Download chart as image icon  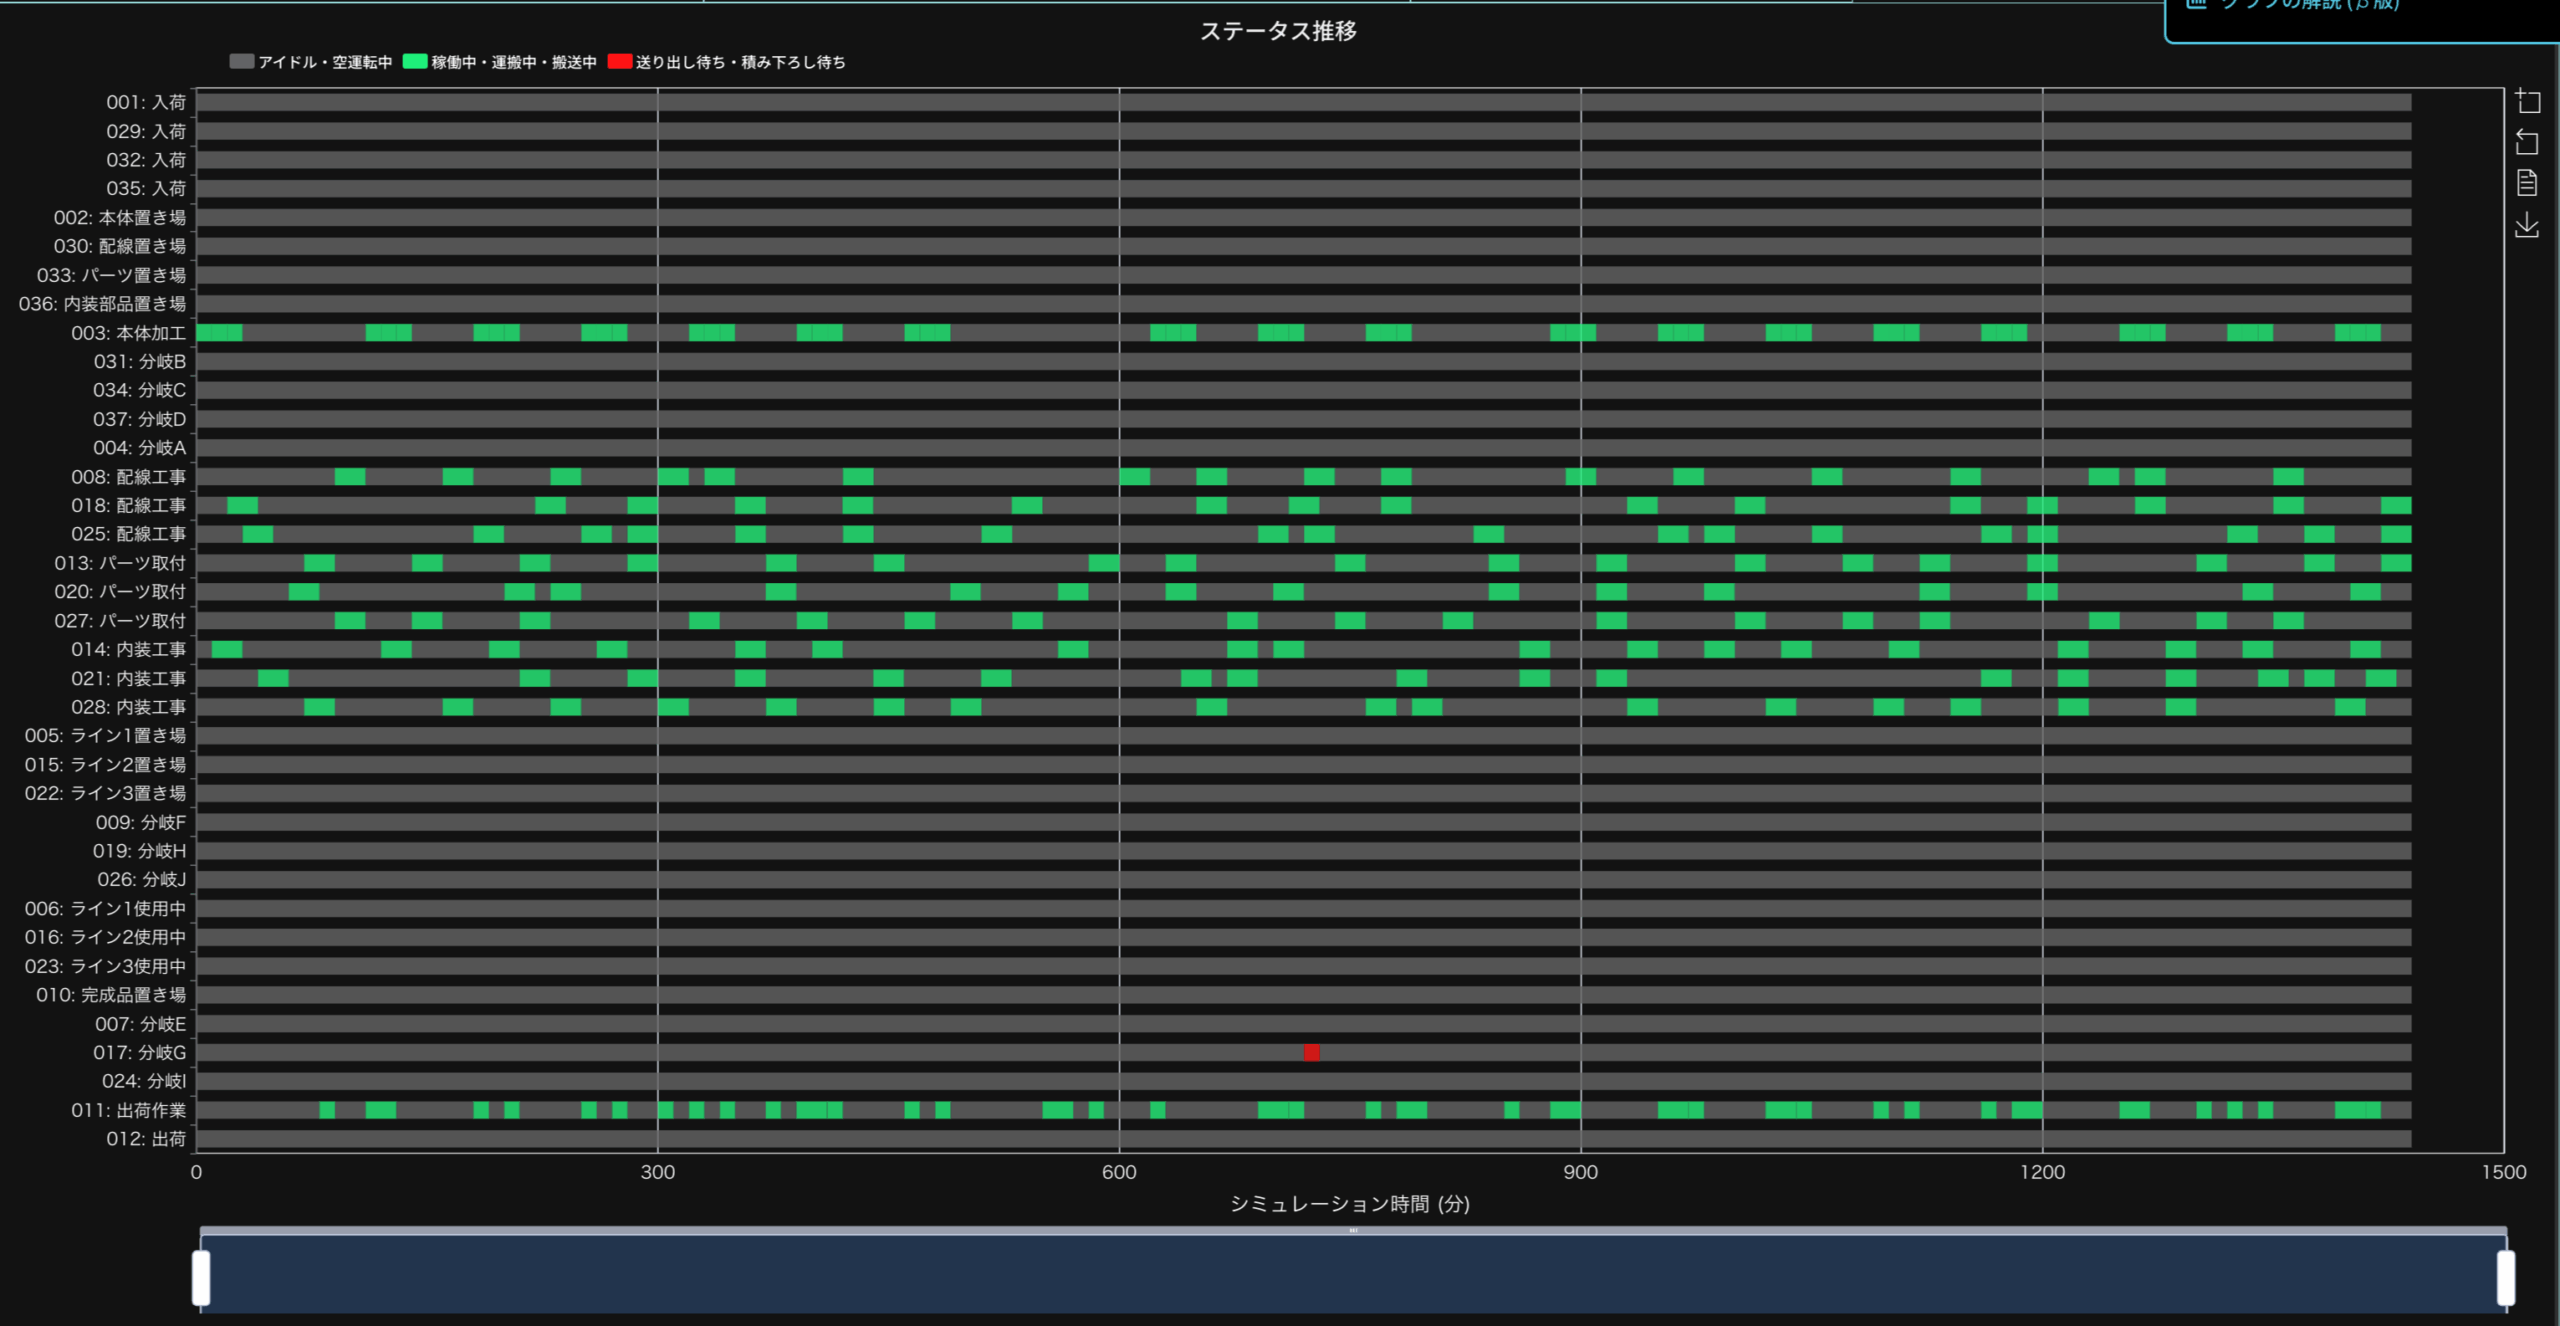(x=2527, y=225)
